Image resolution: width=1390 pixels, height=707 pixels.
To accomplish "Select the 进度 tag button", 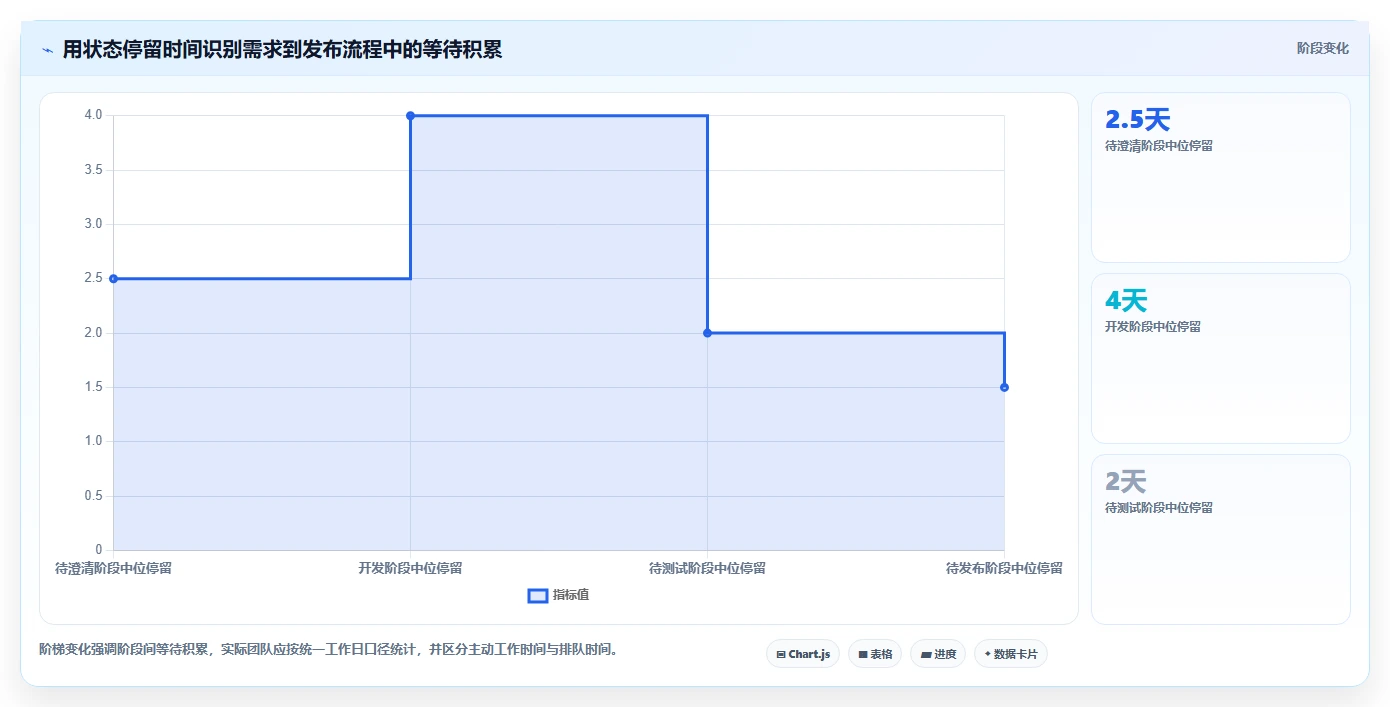I will click(x=938, y=654).
